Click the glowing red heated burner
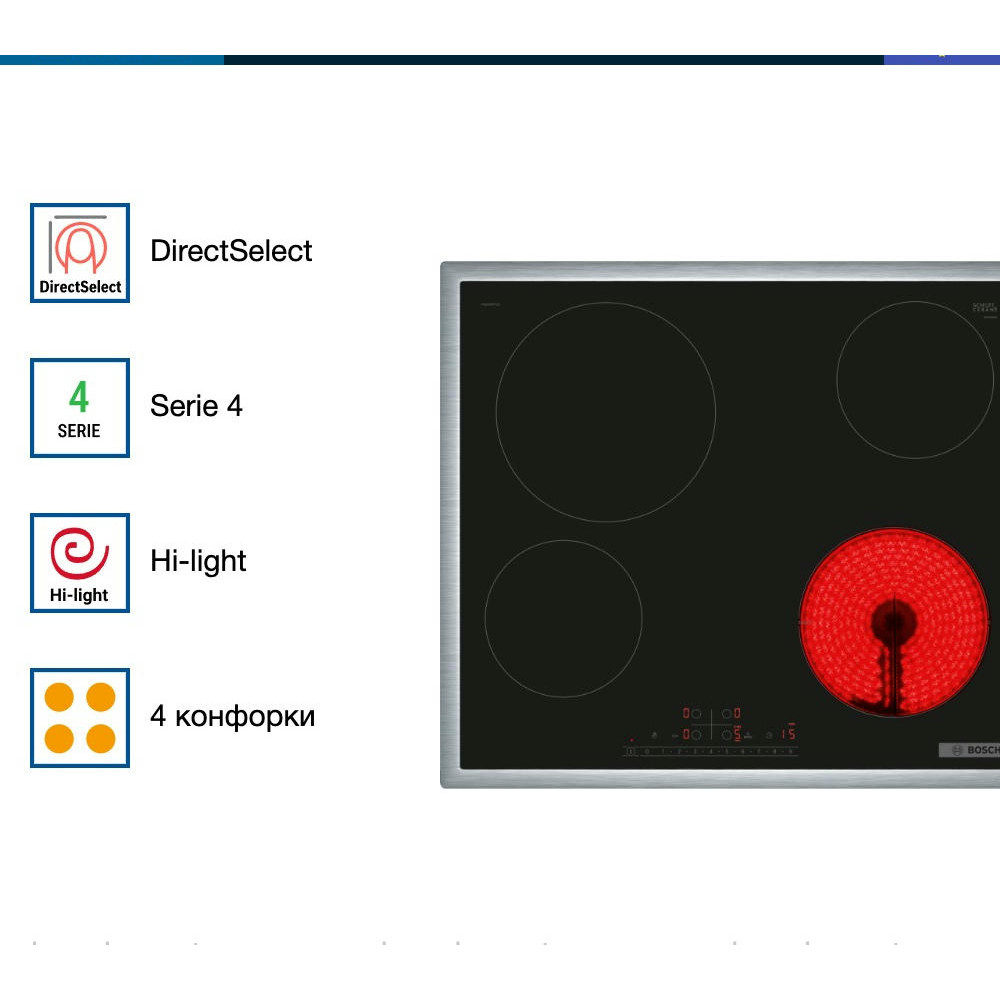The height and width of the screenshot is (1000, 1000). click(x=893, y=622)
